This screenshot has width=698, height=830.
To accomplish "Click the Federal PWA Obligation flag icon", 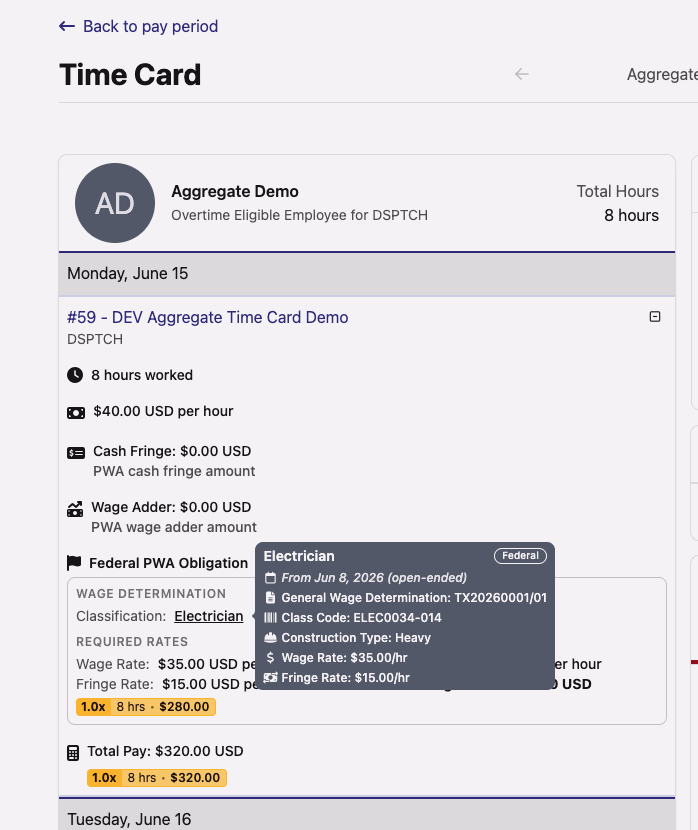I will point(74,563).
